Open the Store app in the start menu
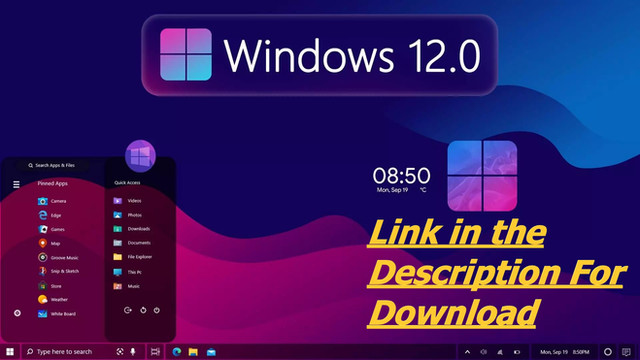Viewport: 640px width, 360px height. 50,286
